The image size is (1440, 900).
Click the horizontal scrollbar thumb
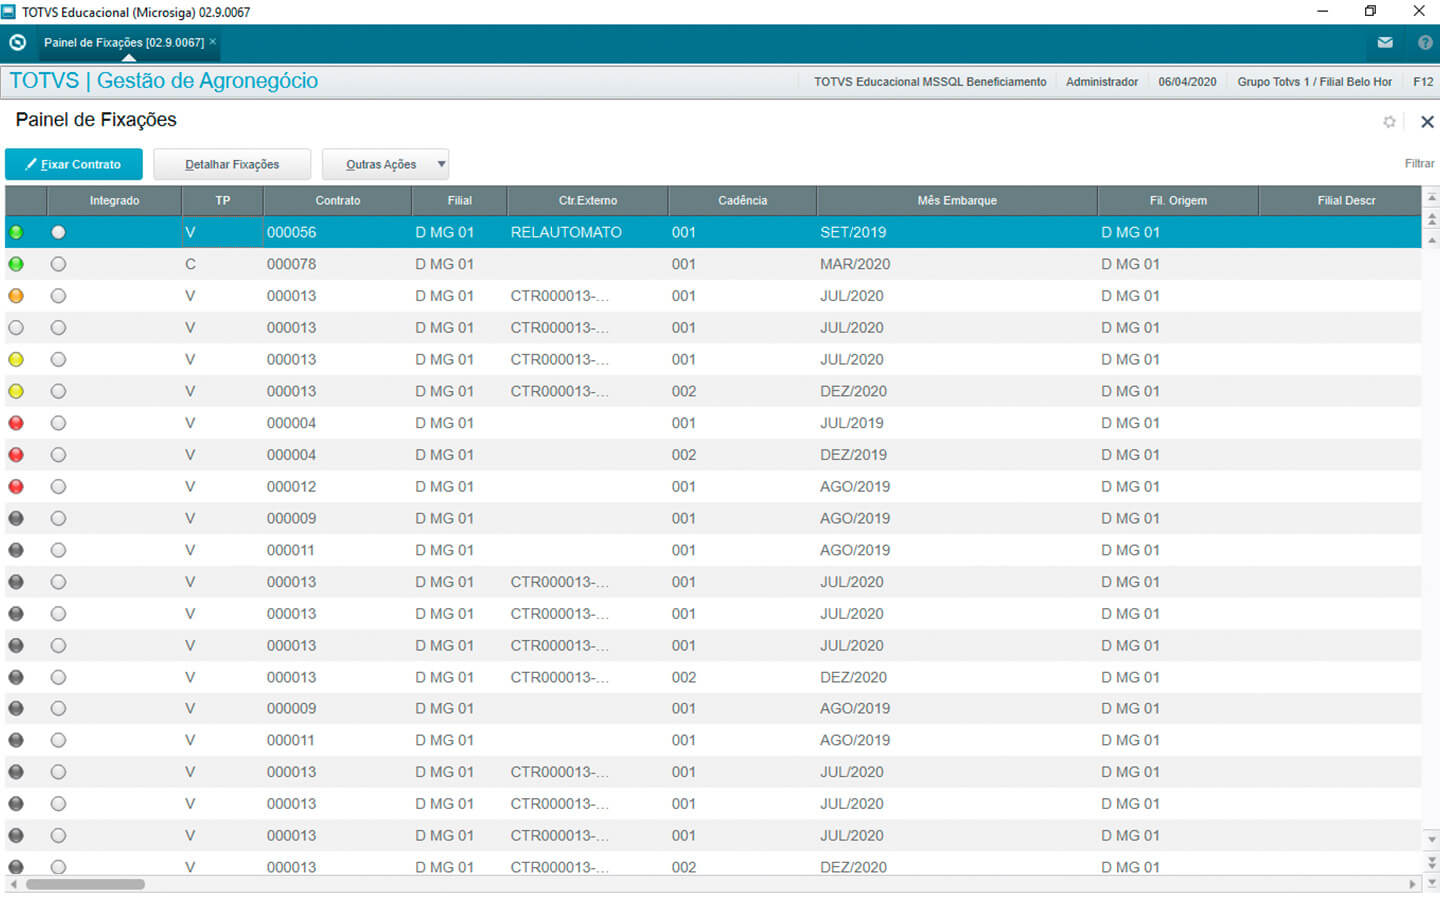click(85, 884)
